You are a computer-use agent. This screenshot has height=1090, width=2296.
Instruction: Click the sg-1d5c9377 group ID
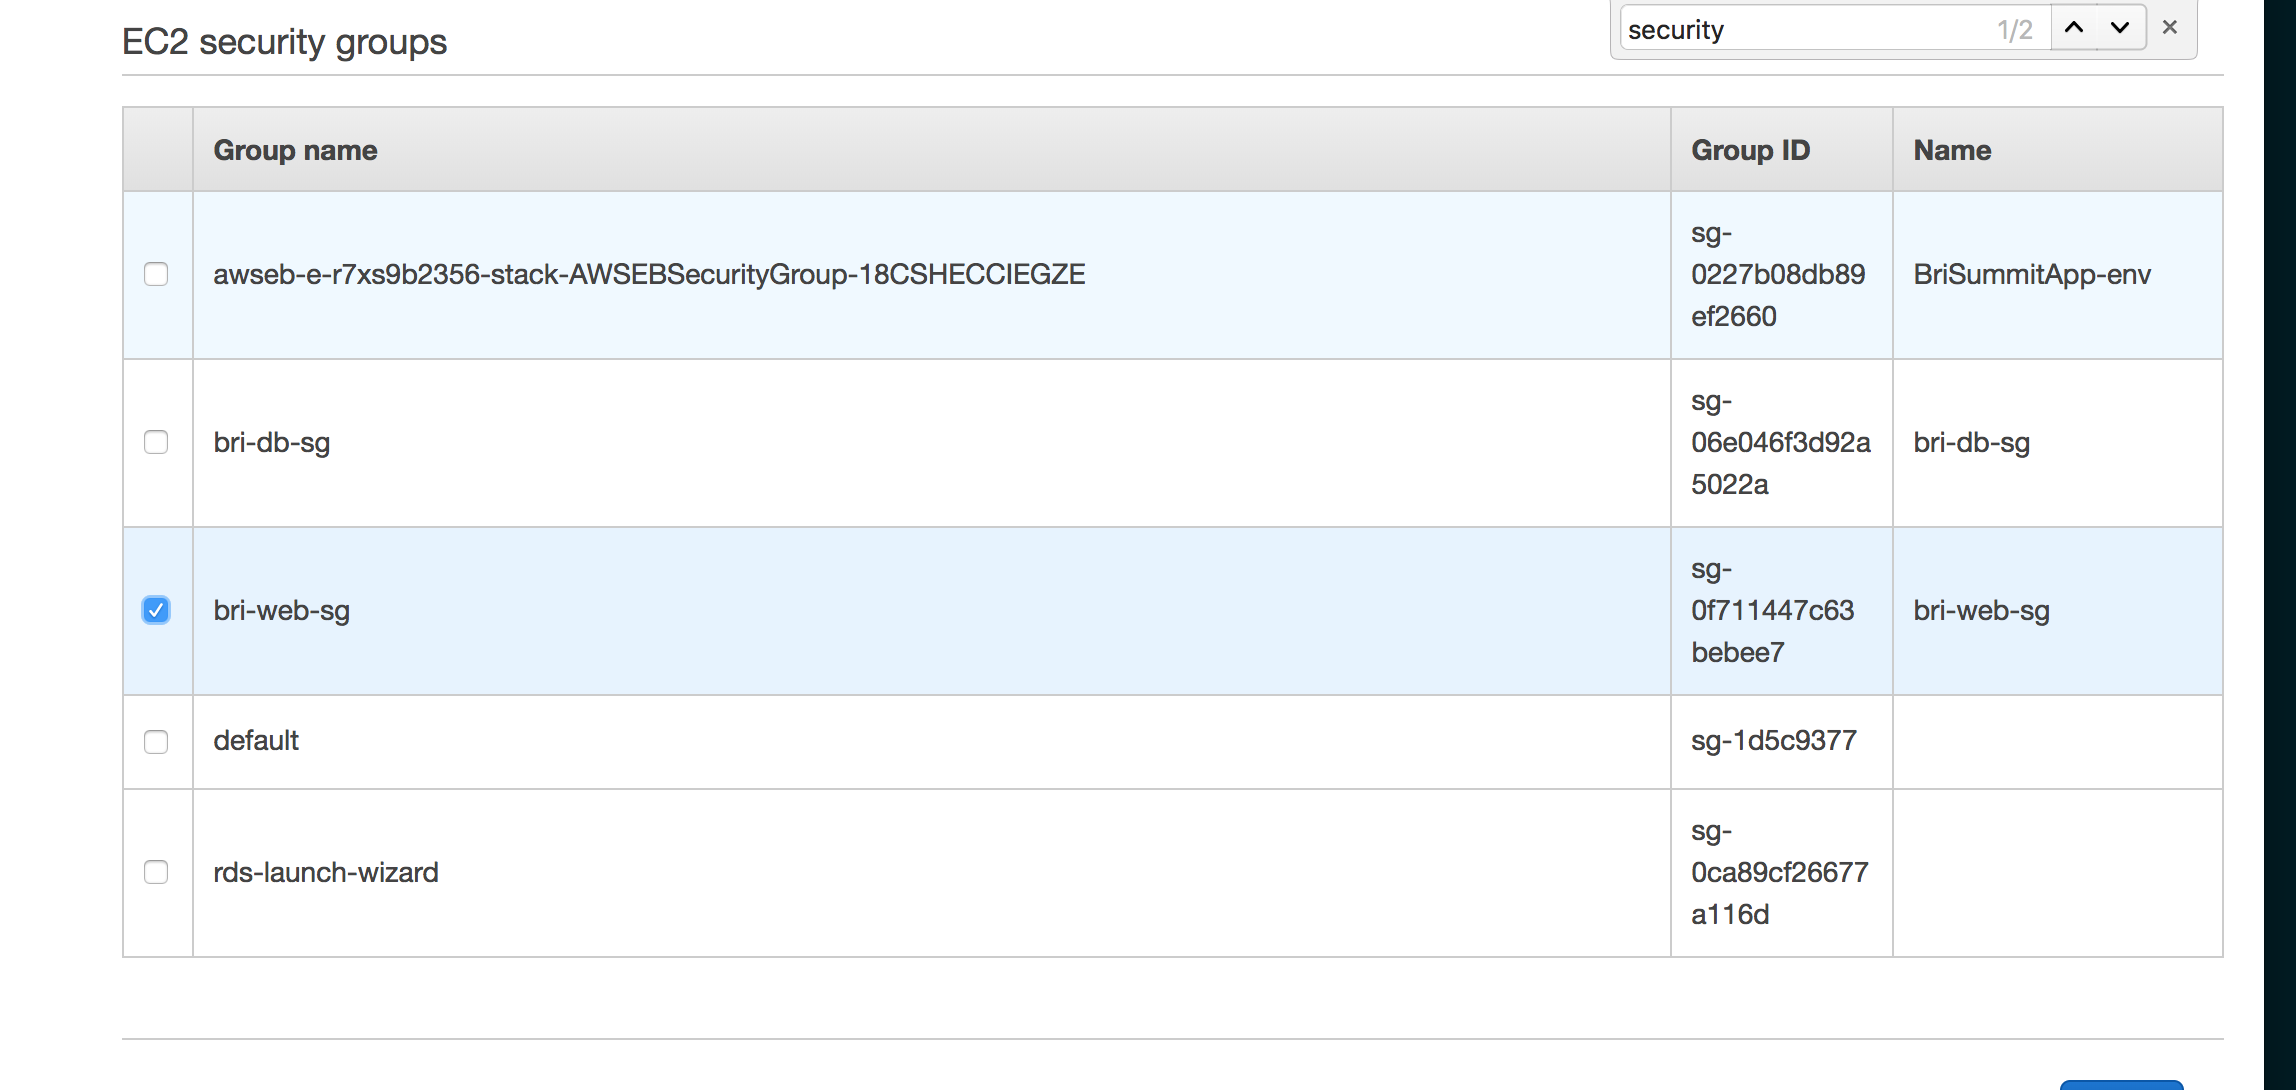tap(1773, 741)
